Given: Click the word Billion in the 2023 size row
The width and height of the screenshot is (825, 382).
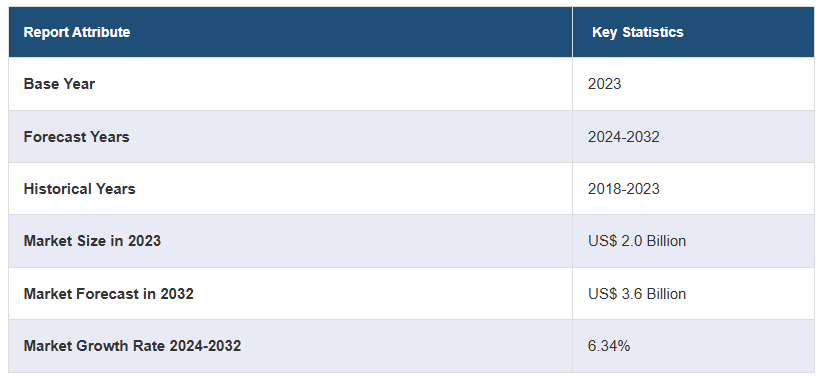Looking at the screenshot, I should tap(666, 241).
